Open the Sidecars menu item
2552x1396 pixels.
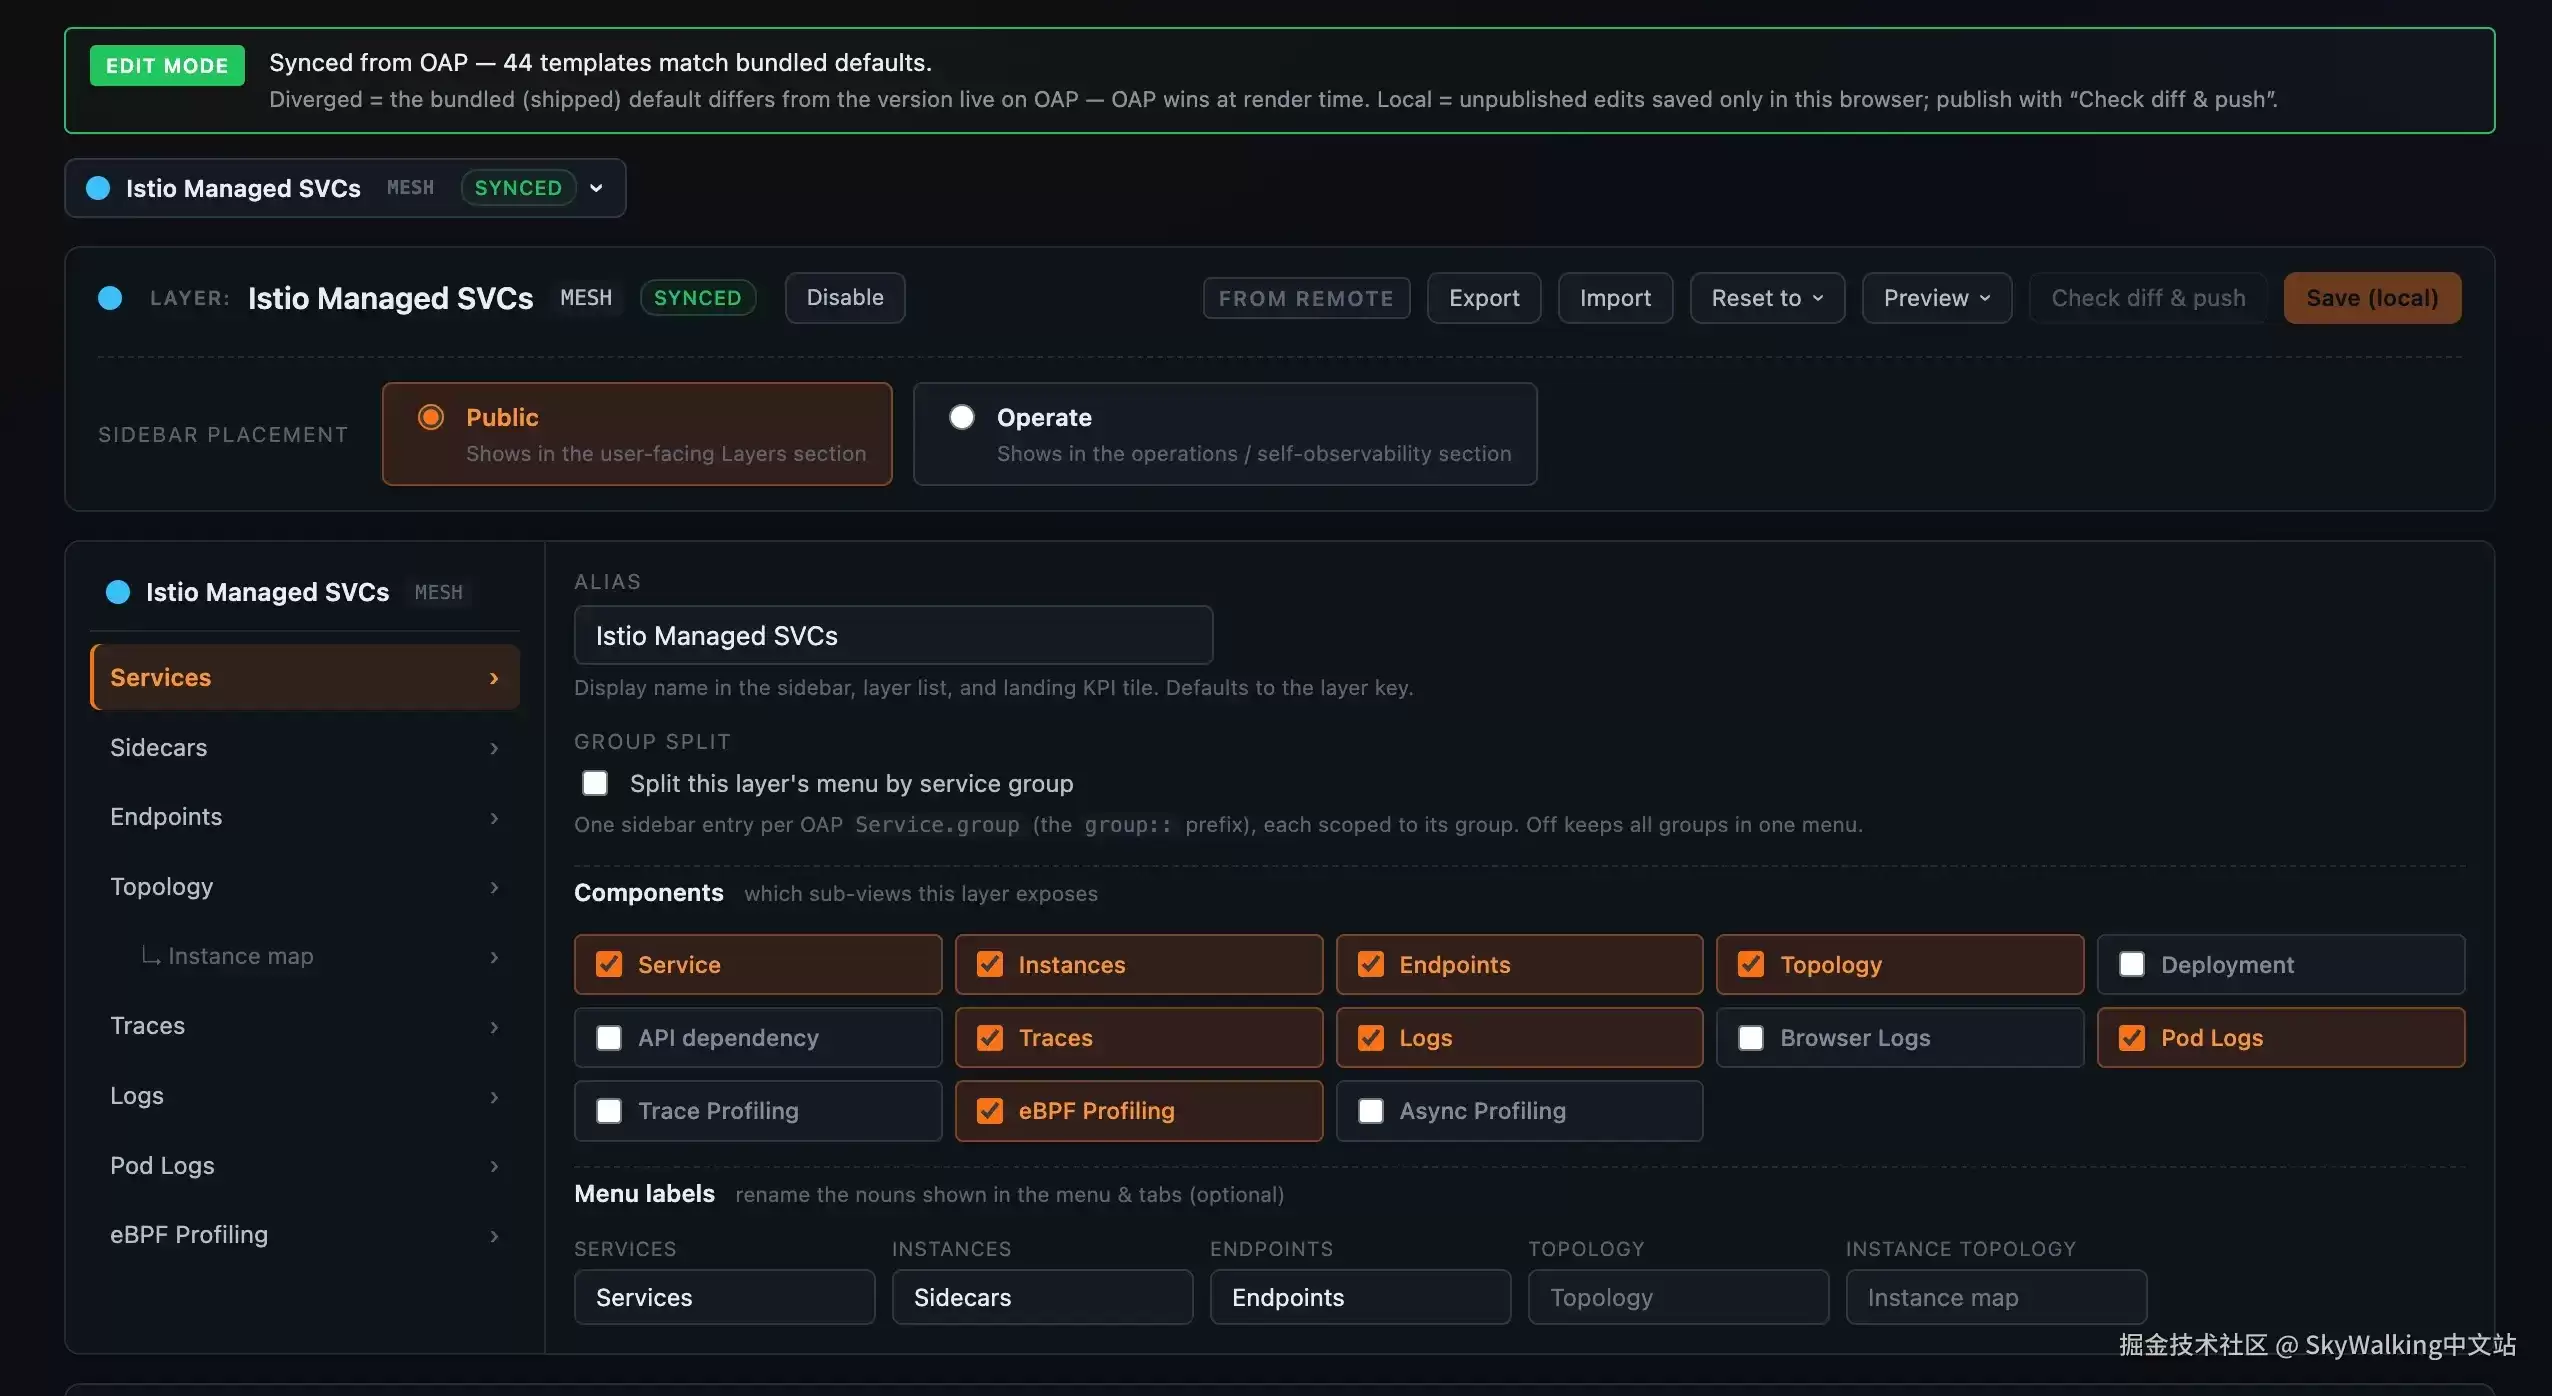coord(305,748)
